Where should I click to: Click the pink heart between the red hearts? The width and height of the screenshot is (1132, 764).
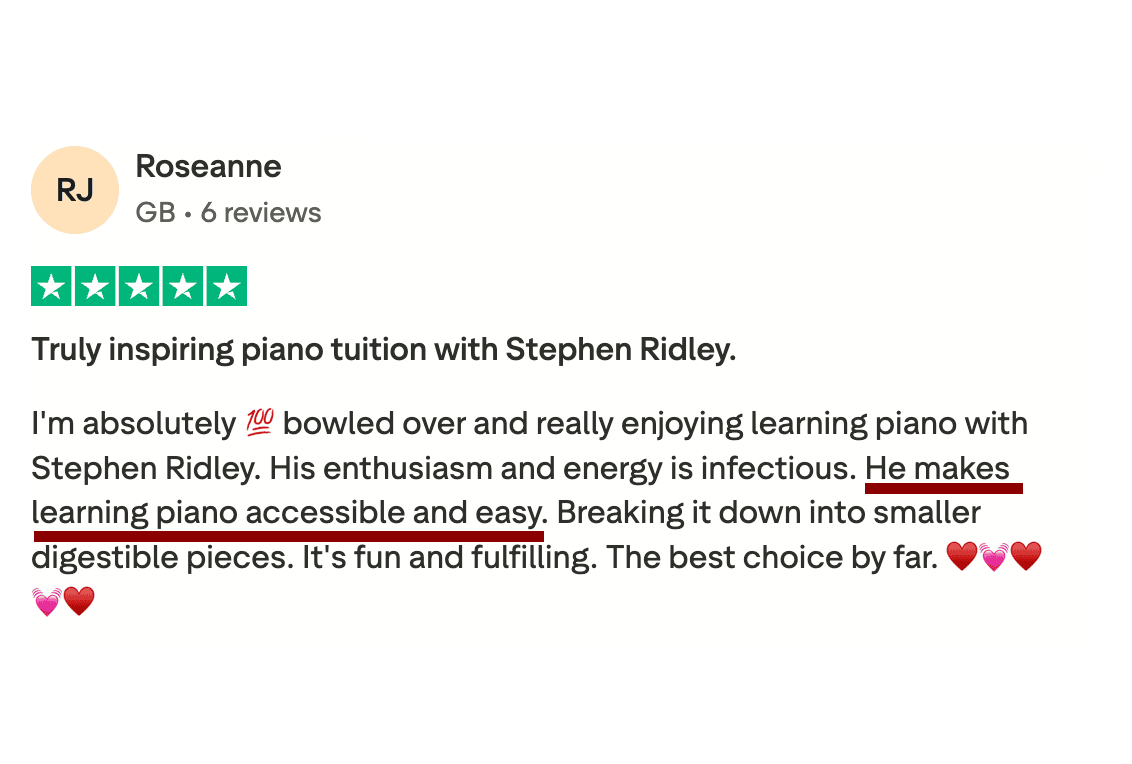coord(994,557)
